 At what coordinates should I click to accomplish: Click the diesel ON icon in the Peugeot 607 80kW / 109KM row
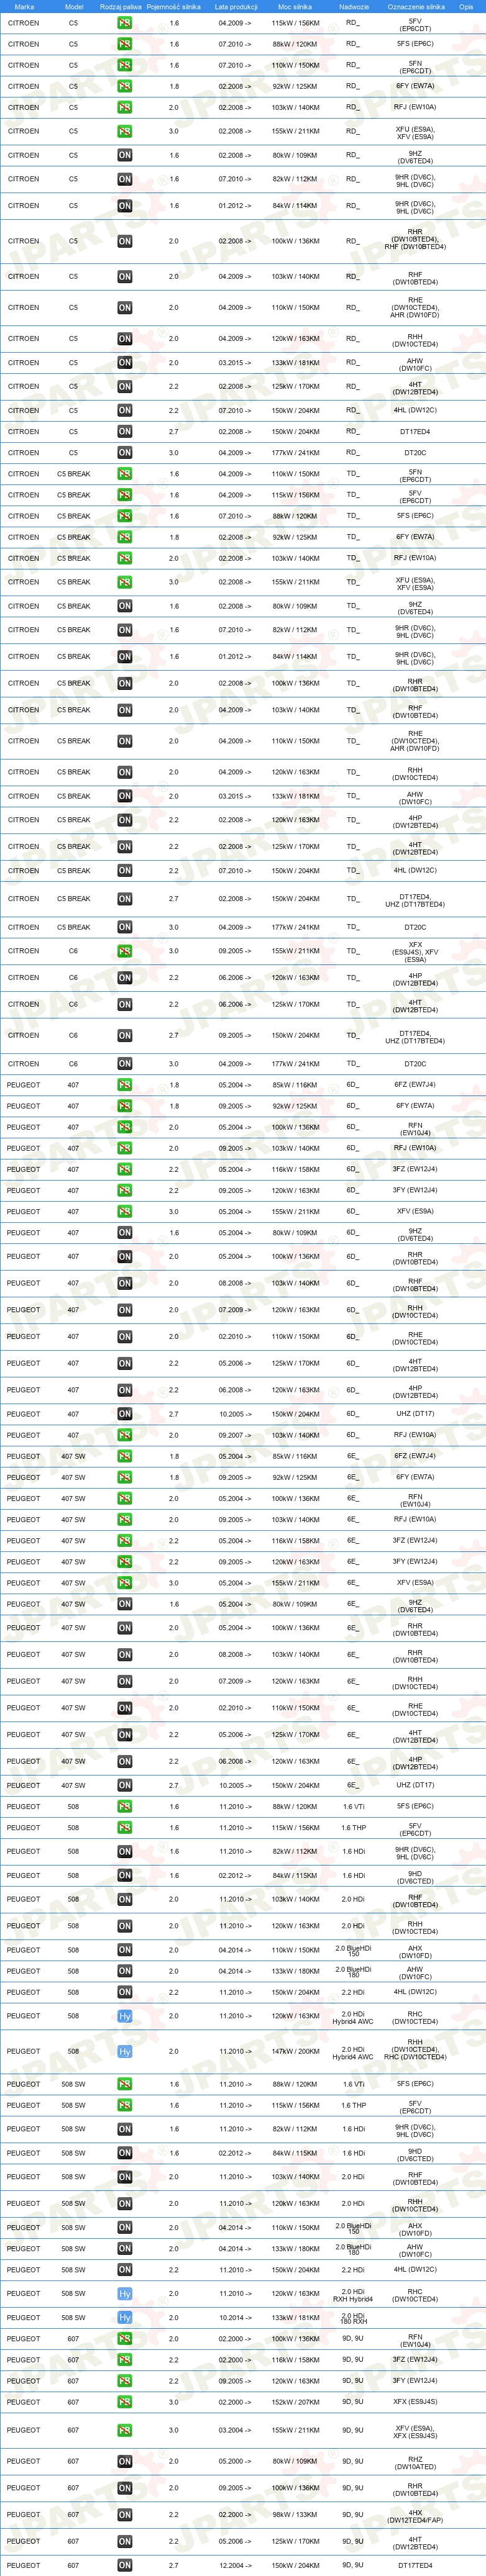124,2461
